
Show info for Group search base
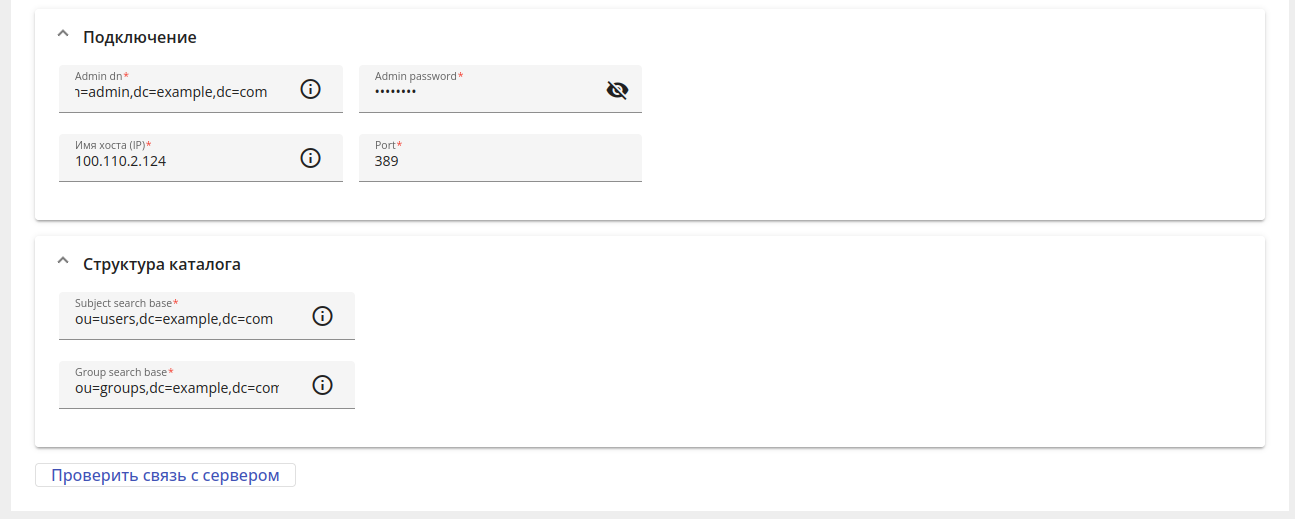click(322, 385)
